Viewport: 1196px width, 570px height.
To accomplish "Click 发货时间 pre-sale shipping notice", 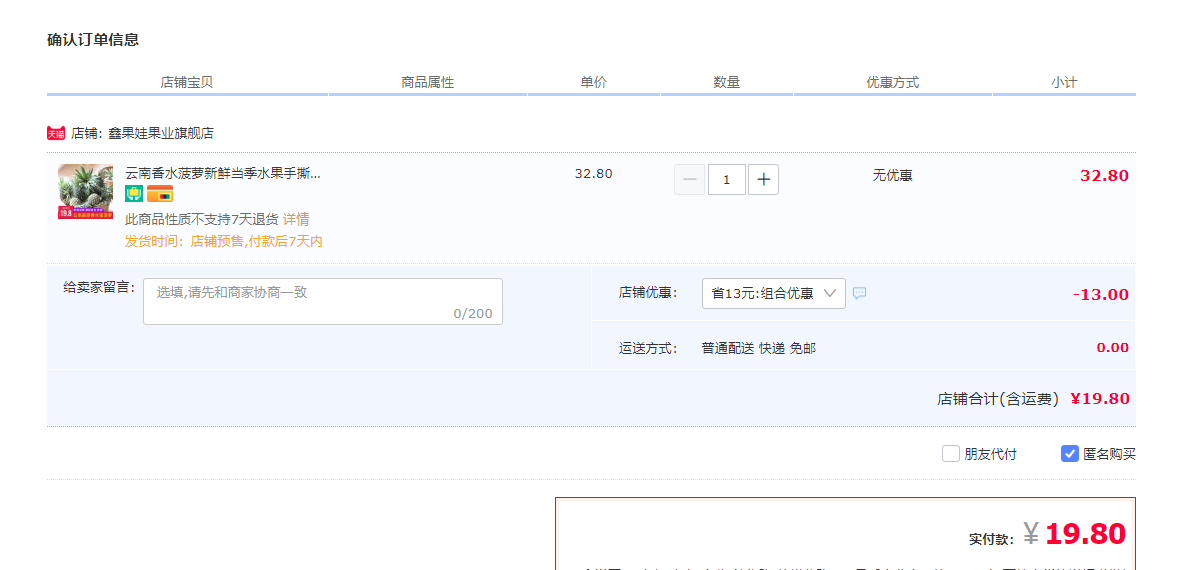I will tap(223, 242).
